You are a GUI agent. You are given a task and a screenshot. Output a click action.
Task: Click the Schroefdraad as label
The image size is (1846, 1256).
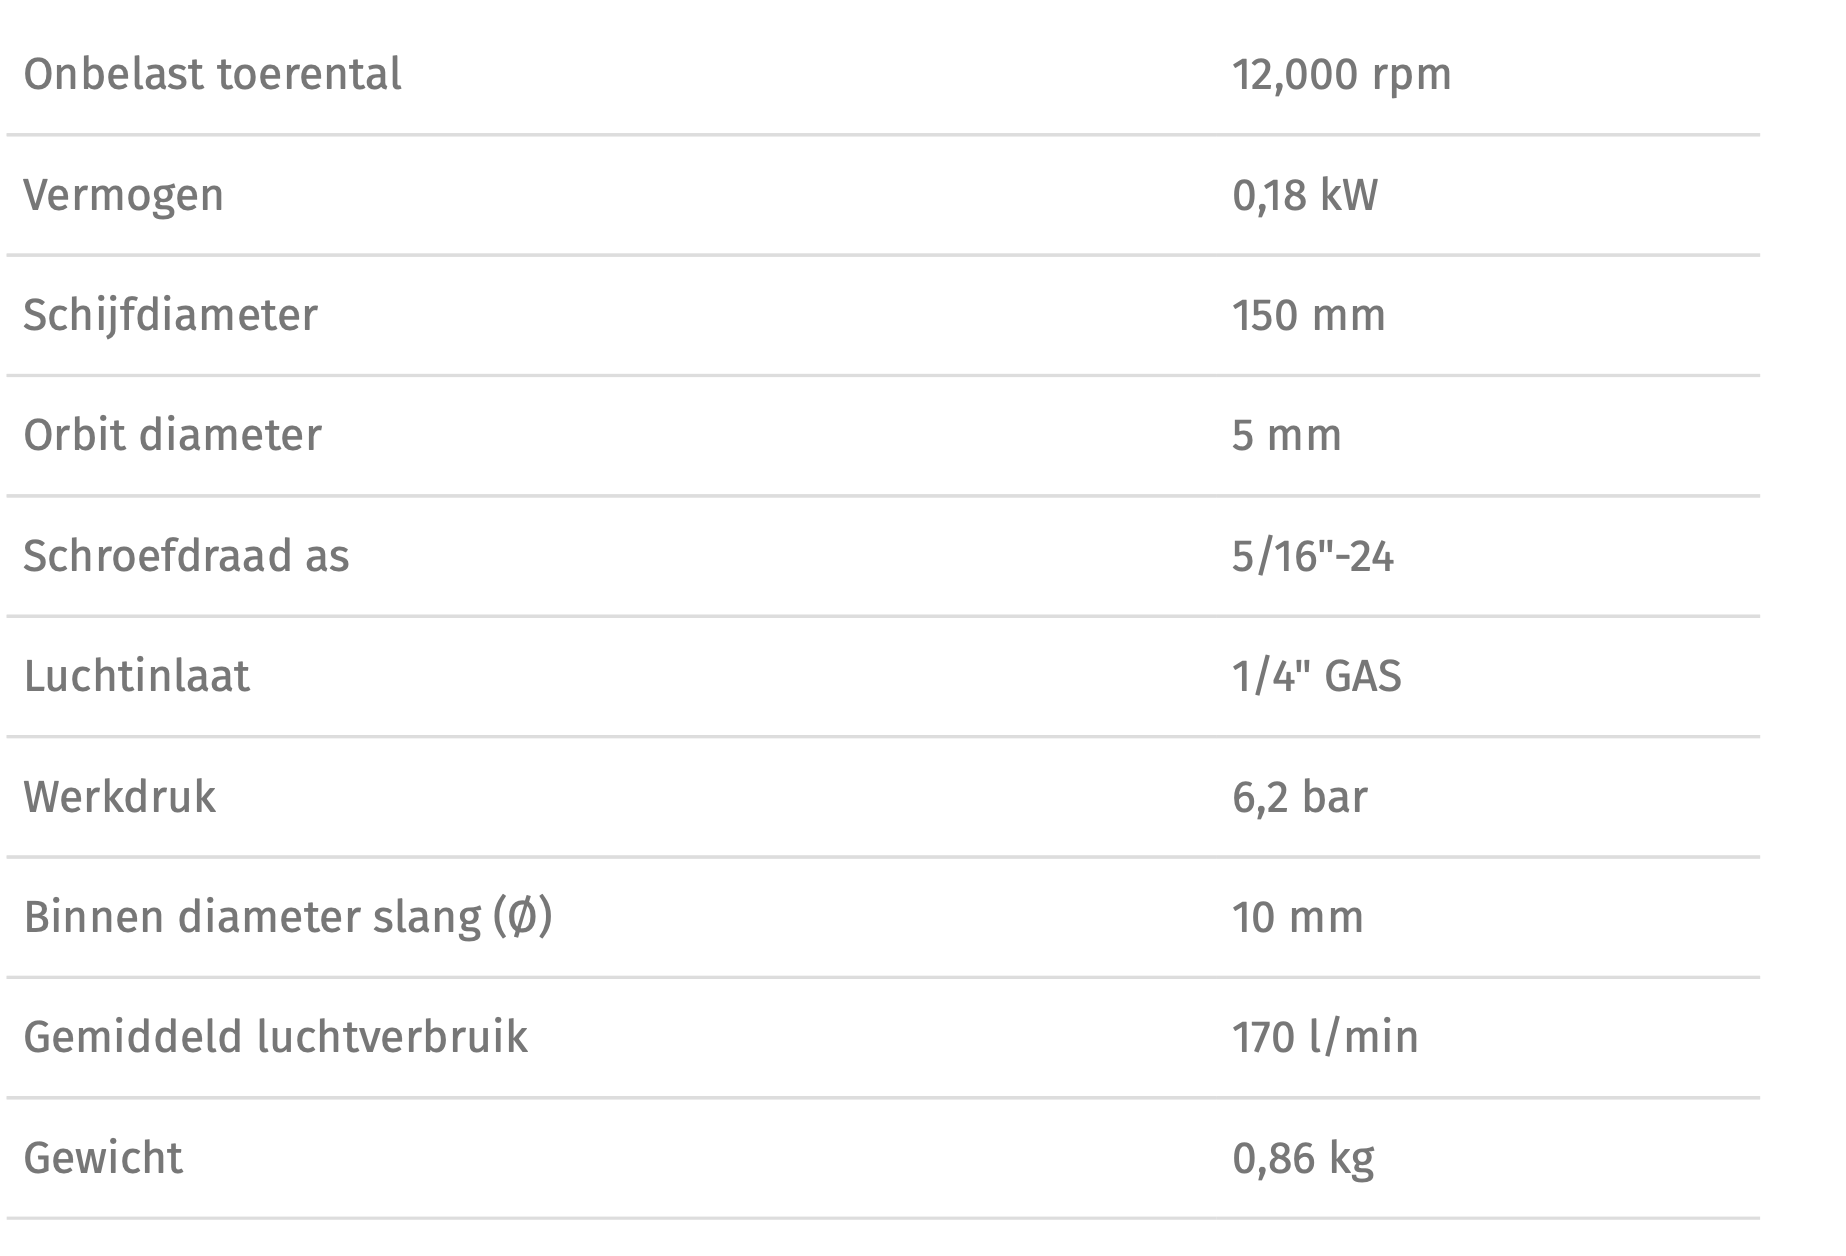[x=186, y=556]
